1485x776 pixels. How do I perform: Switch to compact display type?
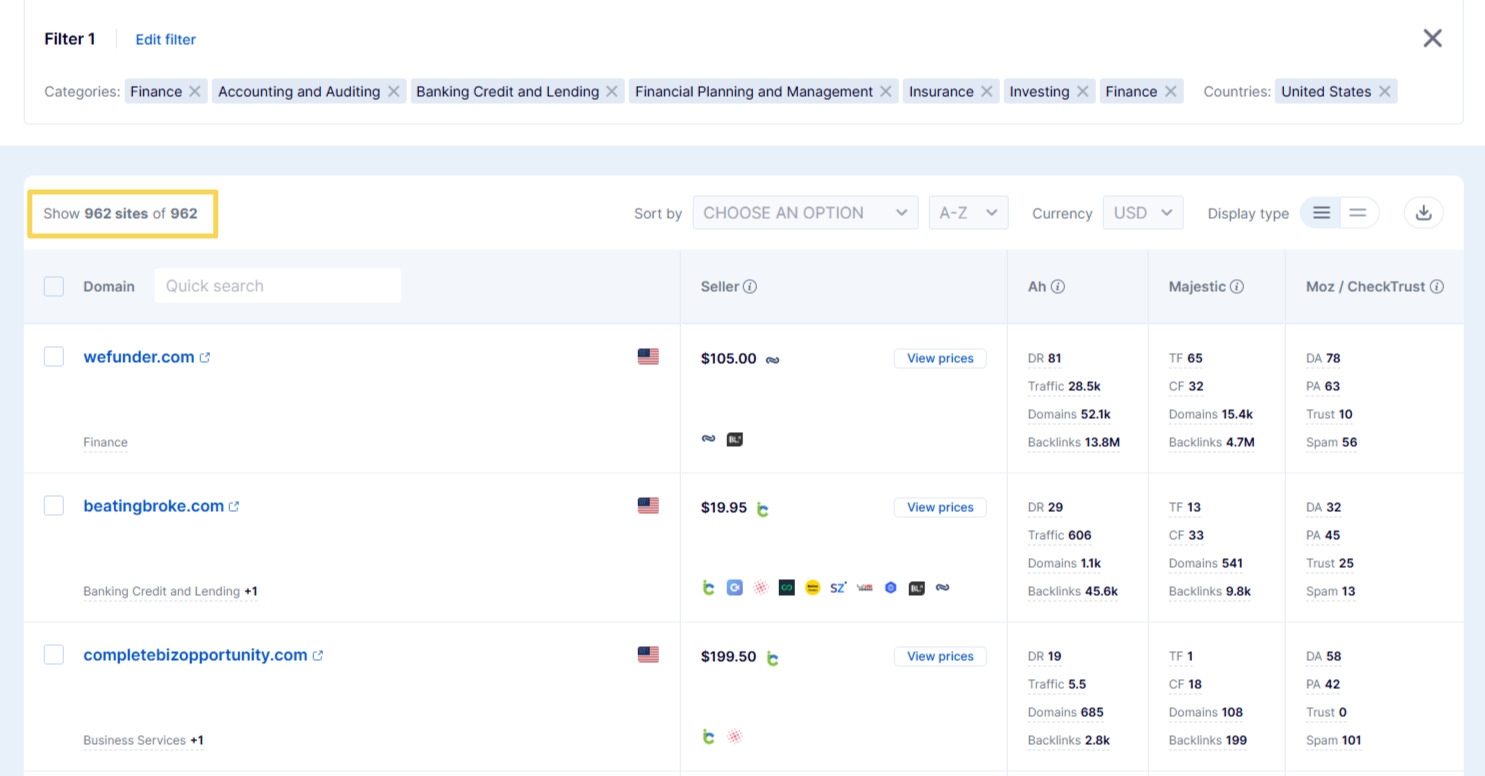[x=1357, y=213]
